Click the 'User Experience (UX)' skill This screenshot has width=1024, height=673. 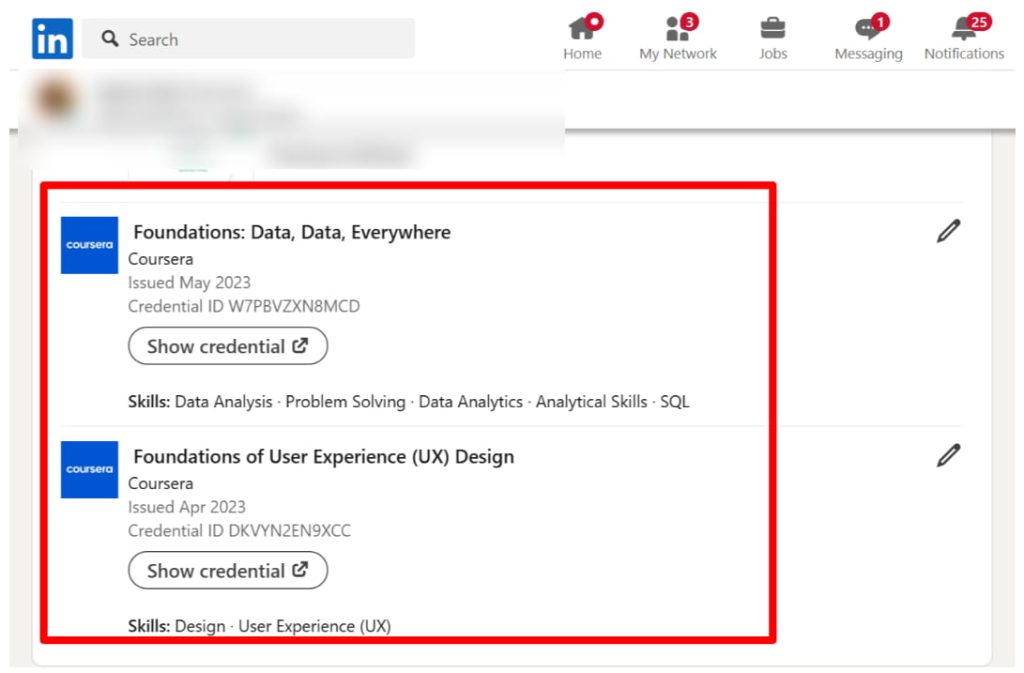315,626
